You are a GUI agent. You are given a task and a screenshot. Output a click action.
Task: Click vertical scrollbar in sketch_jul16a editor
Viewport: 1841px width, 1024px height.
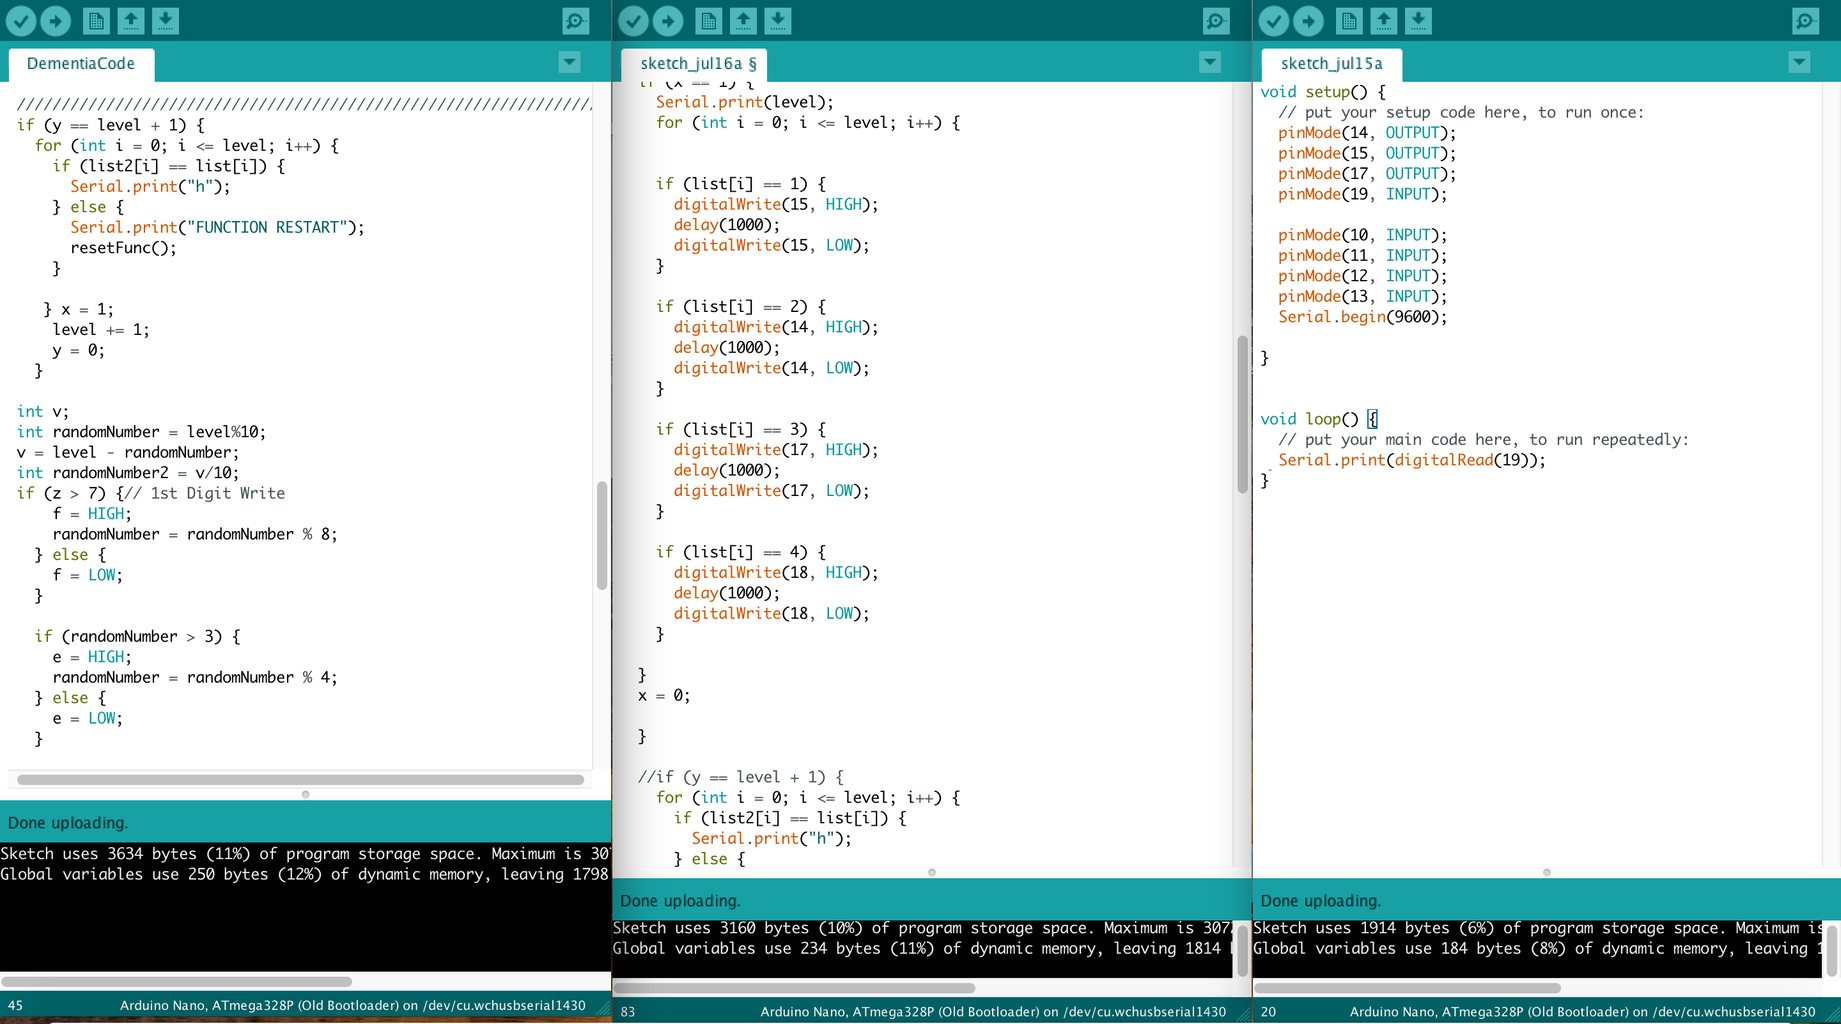coord(1242,415)
